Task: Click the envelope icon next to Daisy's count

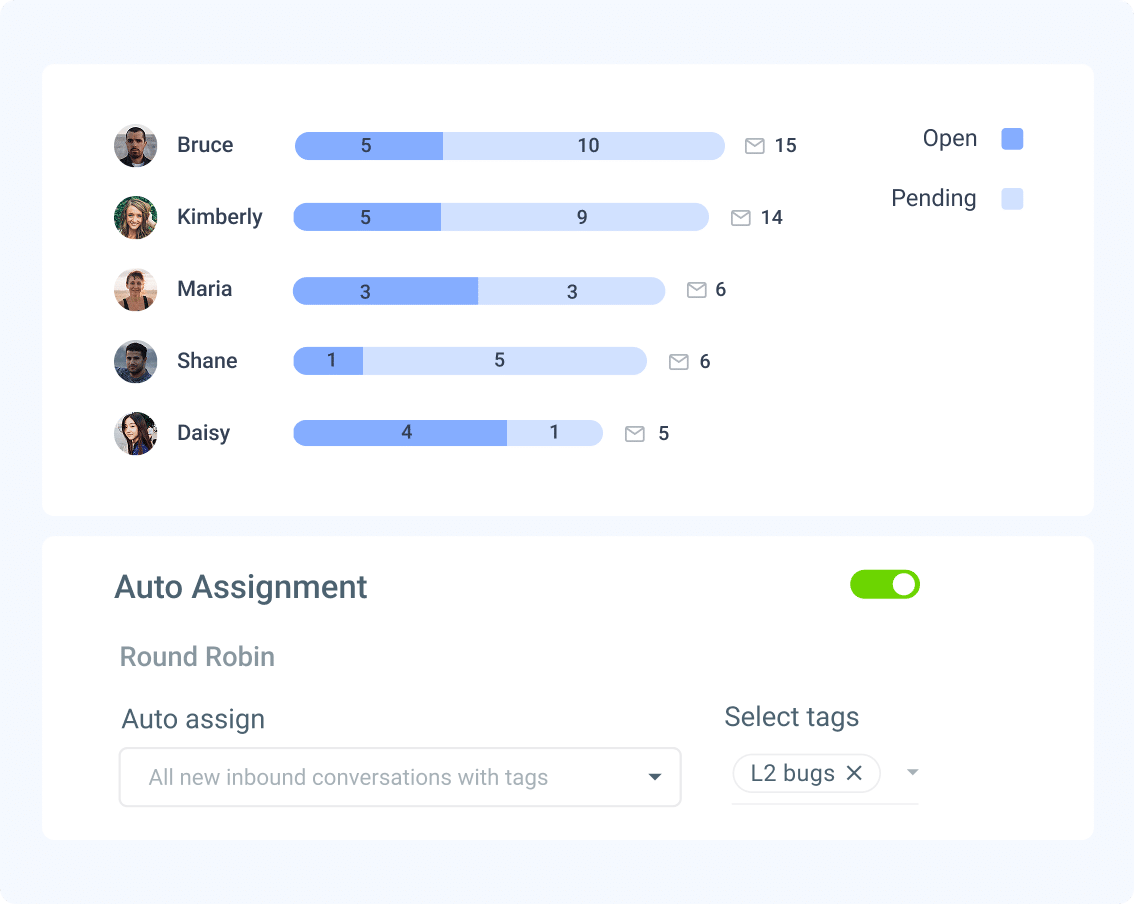Action: [633, 434]
